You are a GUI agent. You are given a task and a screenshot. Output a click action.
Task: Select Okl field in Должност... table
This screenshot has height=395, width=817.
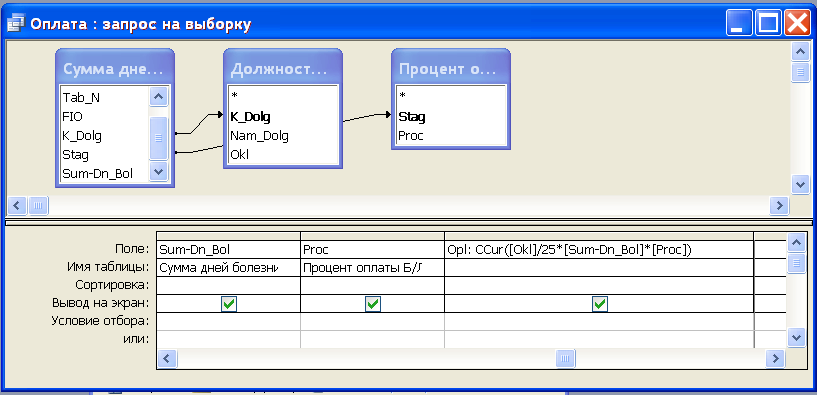(239, 155)
